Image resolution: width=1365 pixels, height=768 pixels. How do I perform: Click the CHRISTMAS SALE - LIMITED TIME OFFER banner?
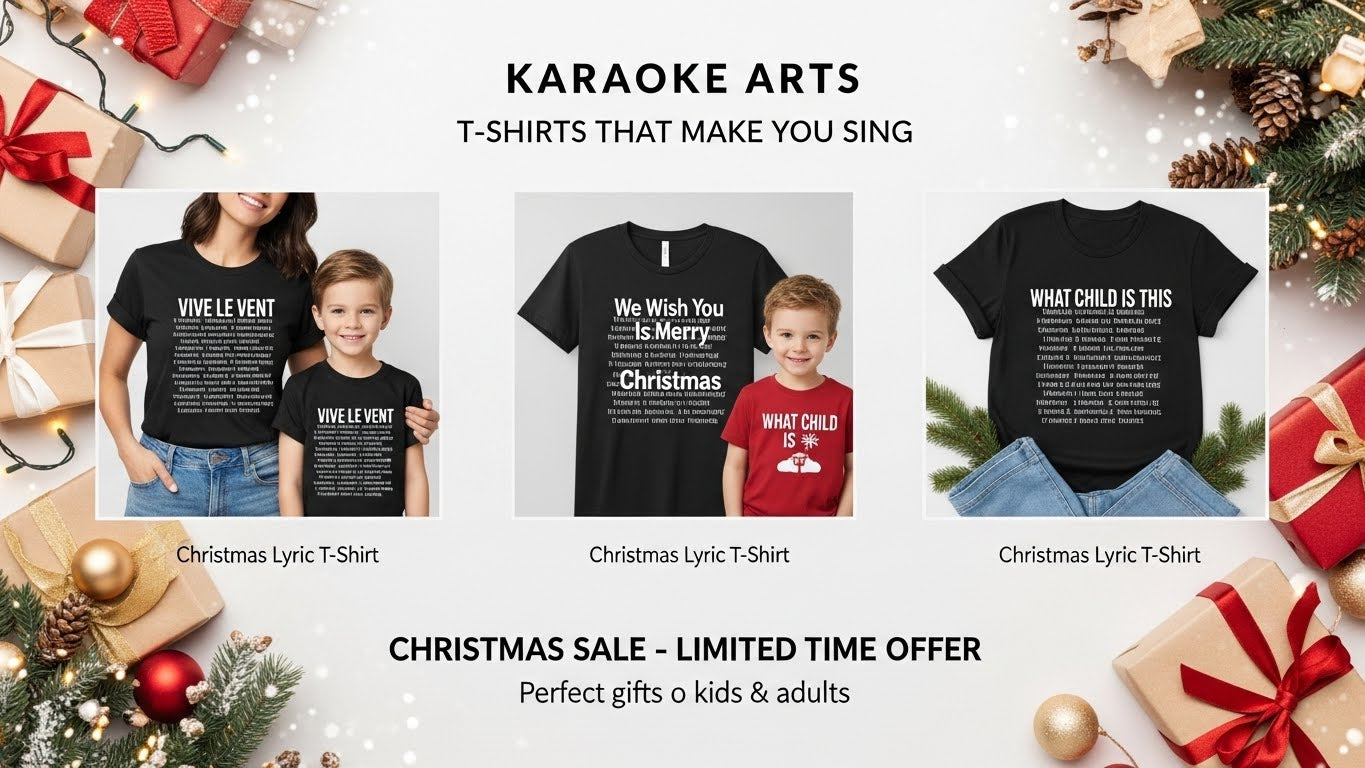coord(685,650)
